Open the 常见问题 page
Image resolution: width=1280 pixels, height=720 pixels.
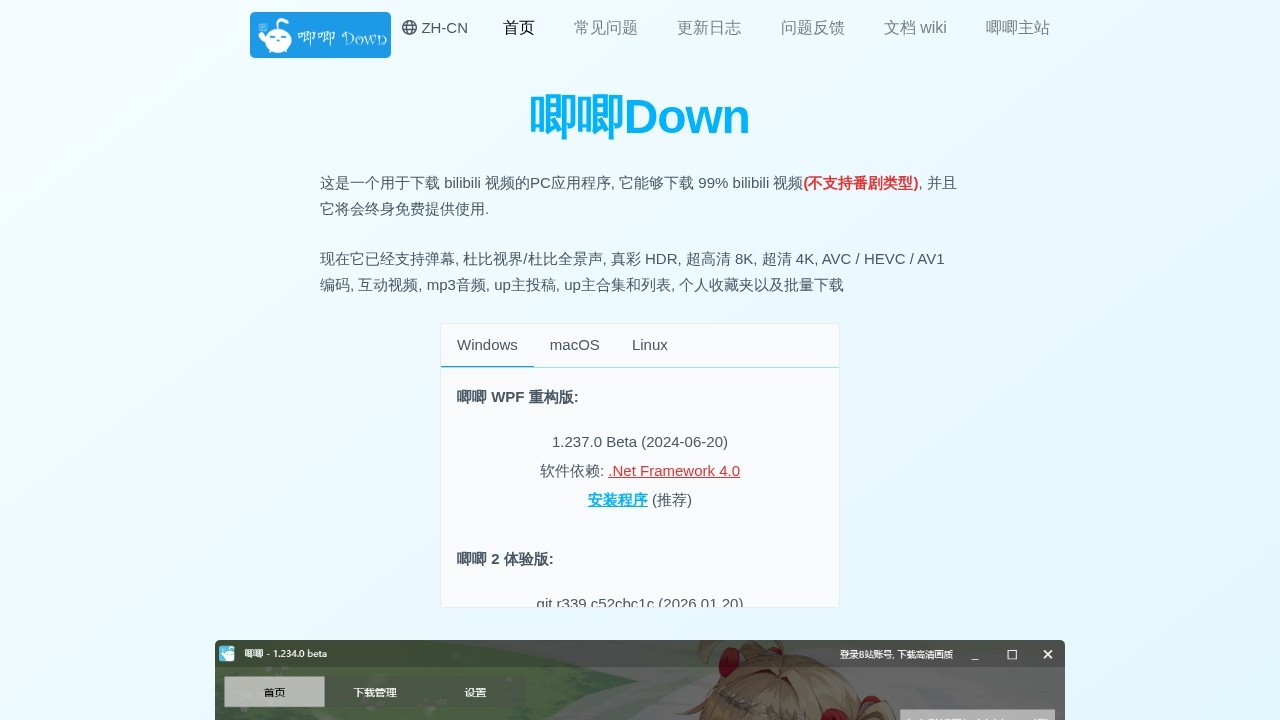[605, 28]
